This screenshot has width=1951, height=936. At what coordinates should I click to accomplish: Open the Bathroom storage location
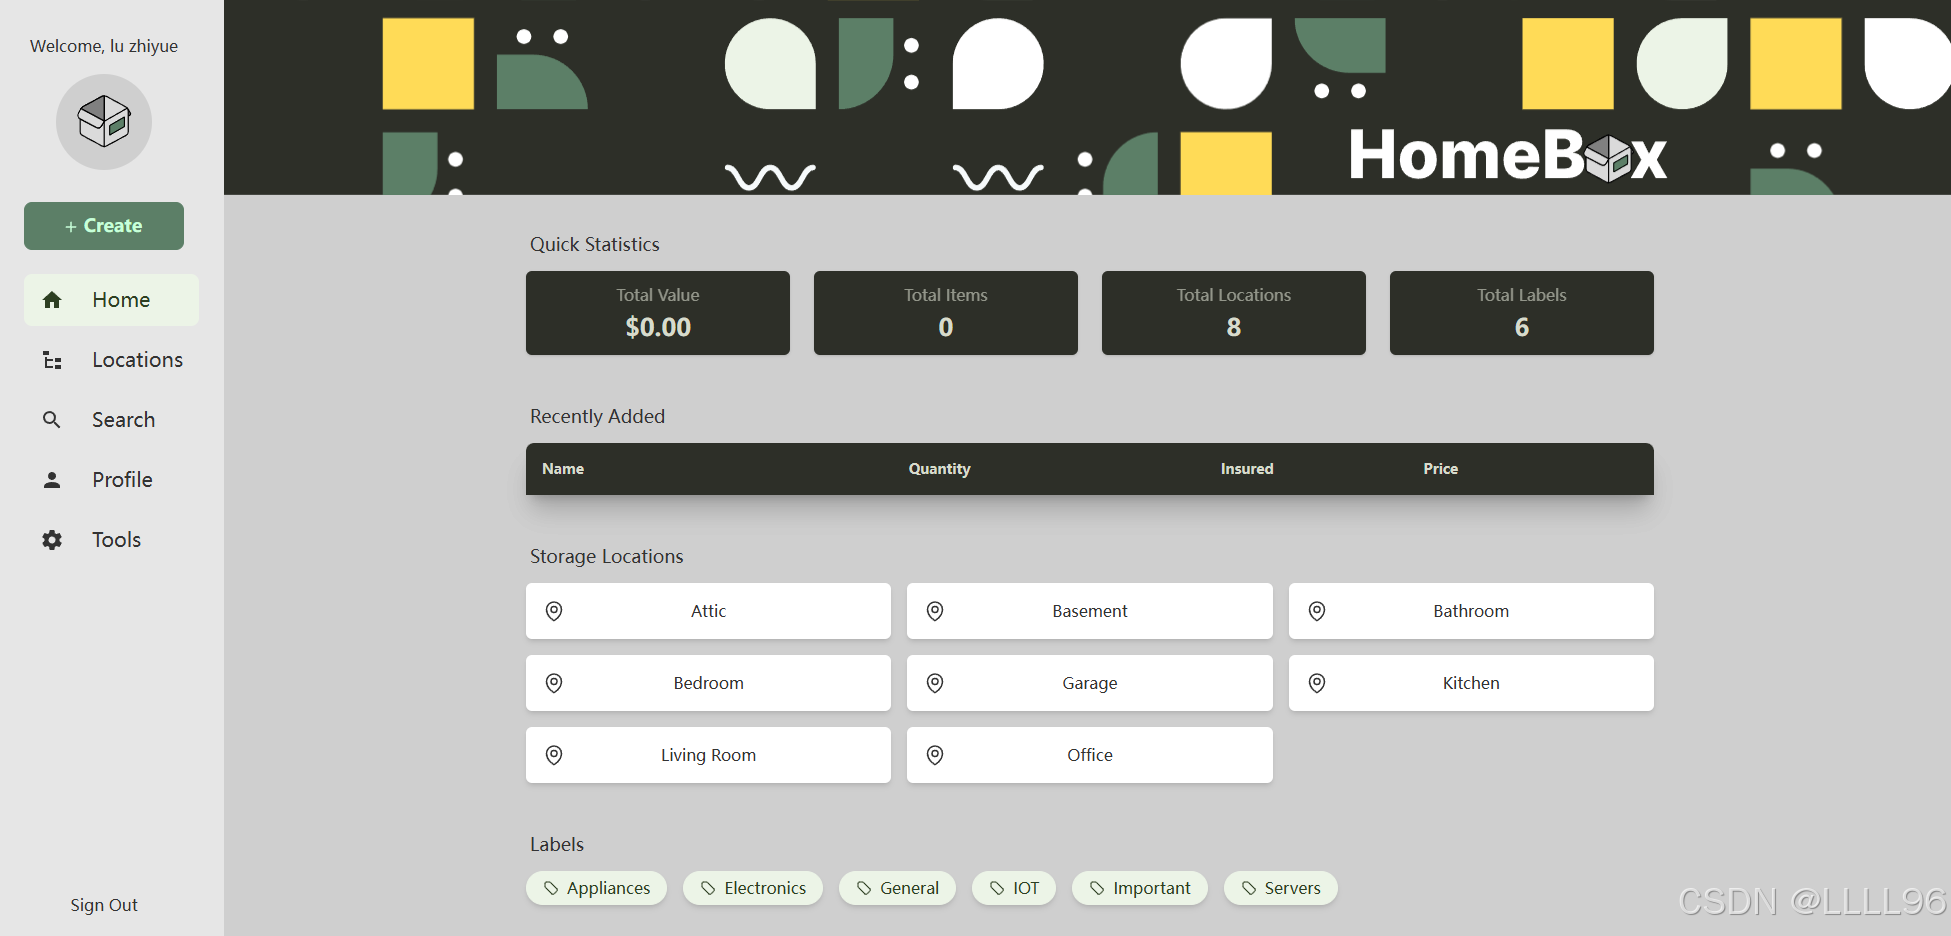(1471, 611)
